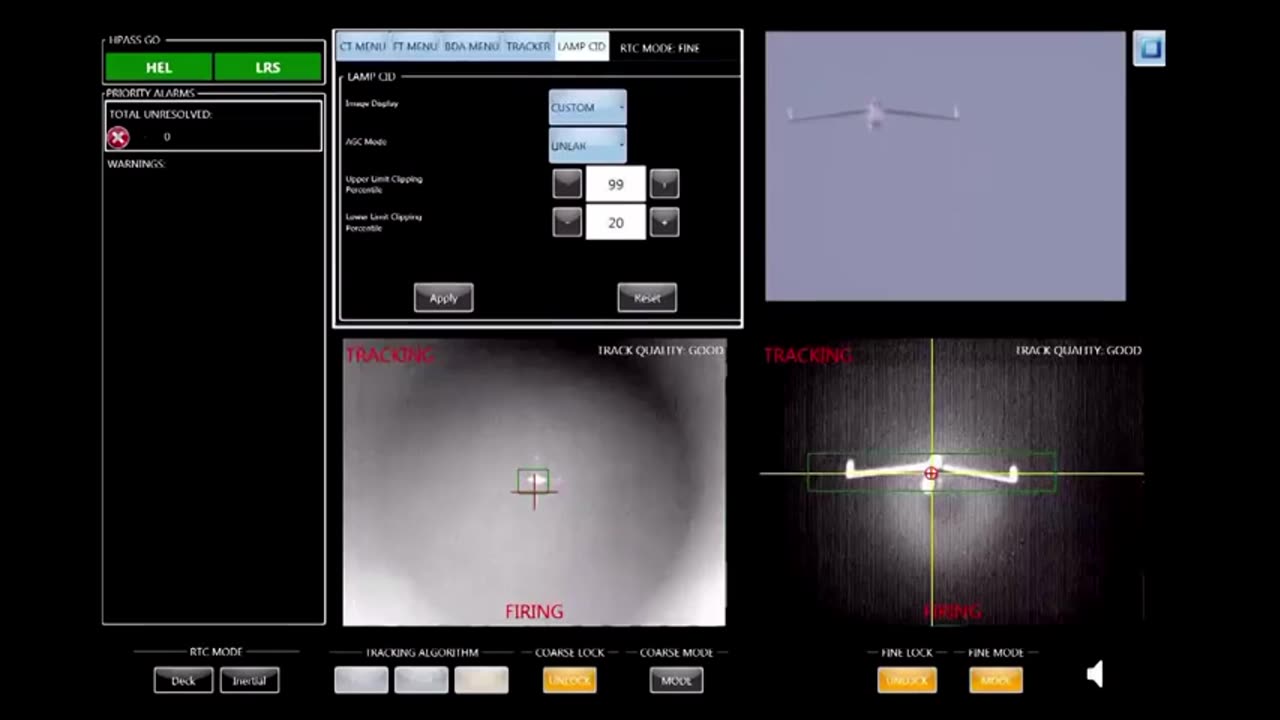Click the lower limit value field showing 20
Image resolution: width=1280 pixels, height=720 pixels.
tap(616, 222)
